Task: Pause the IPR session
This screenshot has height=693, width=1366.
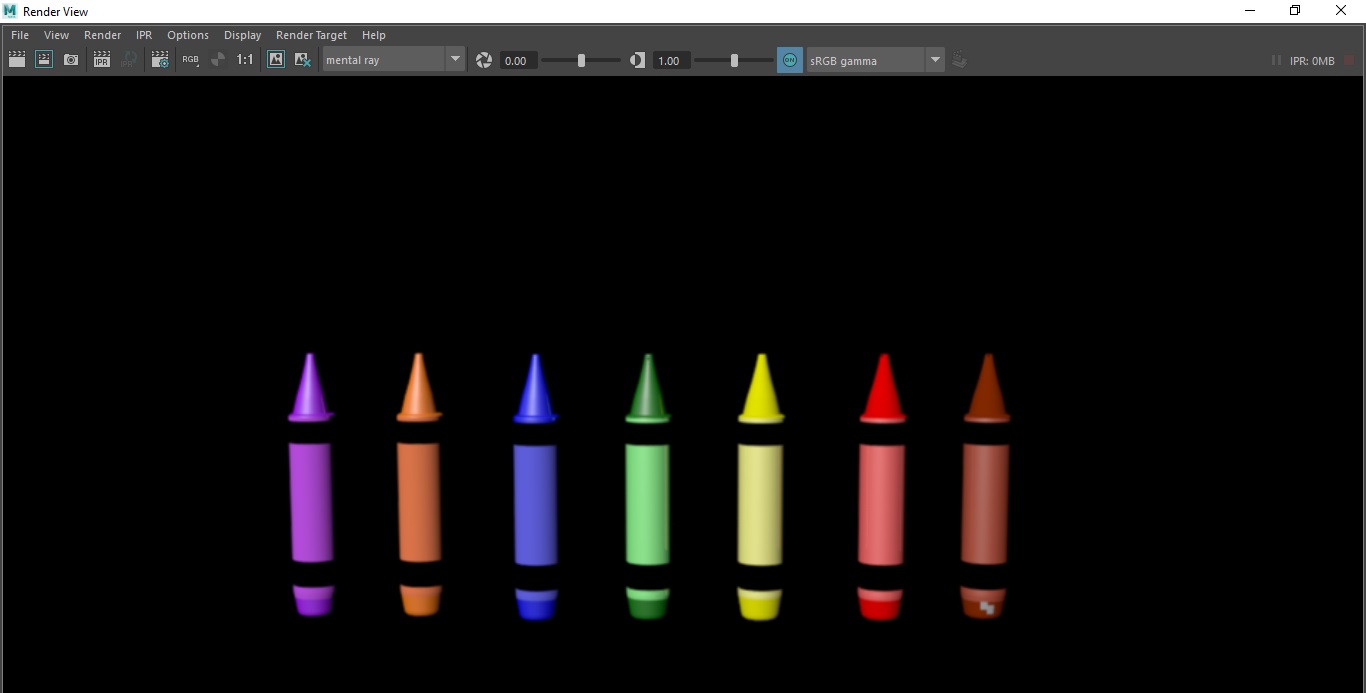Action: pos(1276,60)
